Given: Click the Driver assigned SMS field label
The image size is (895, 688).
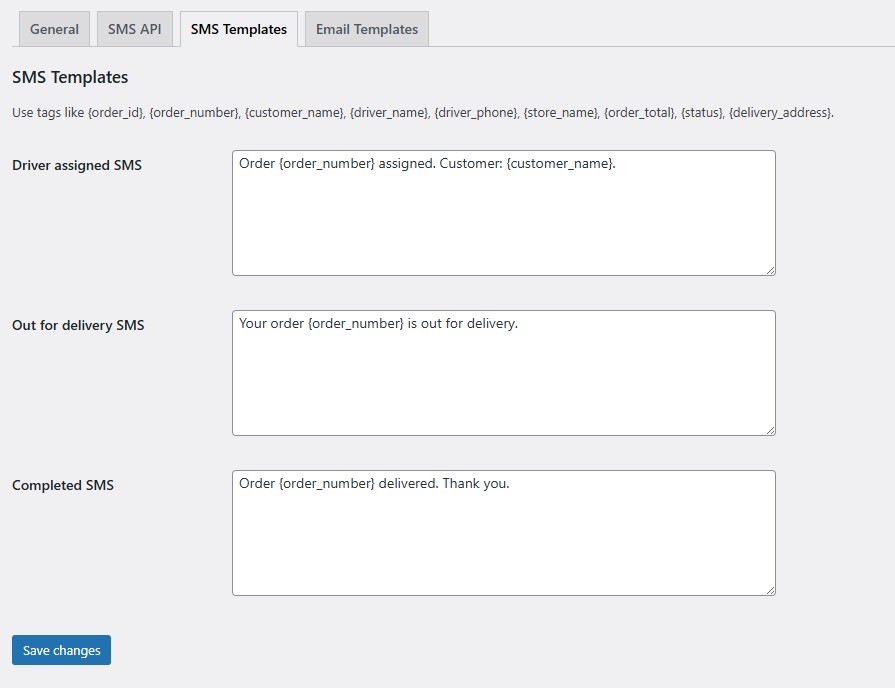Looking at the screenshot, I should click(x=75, y=165).
